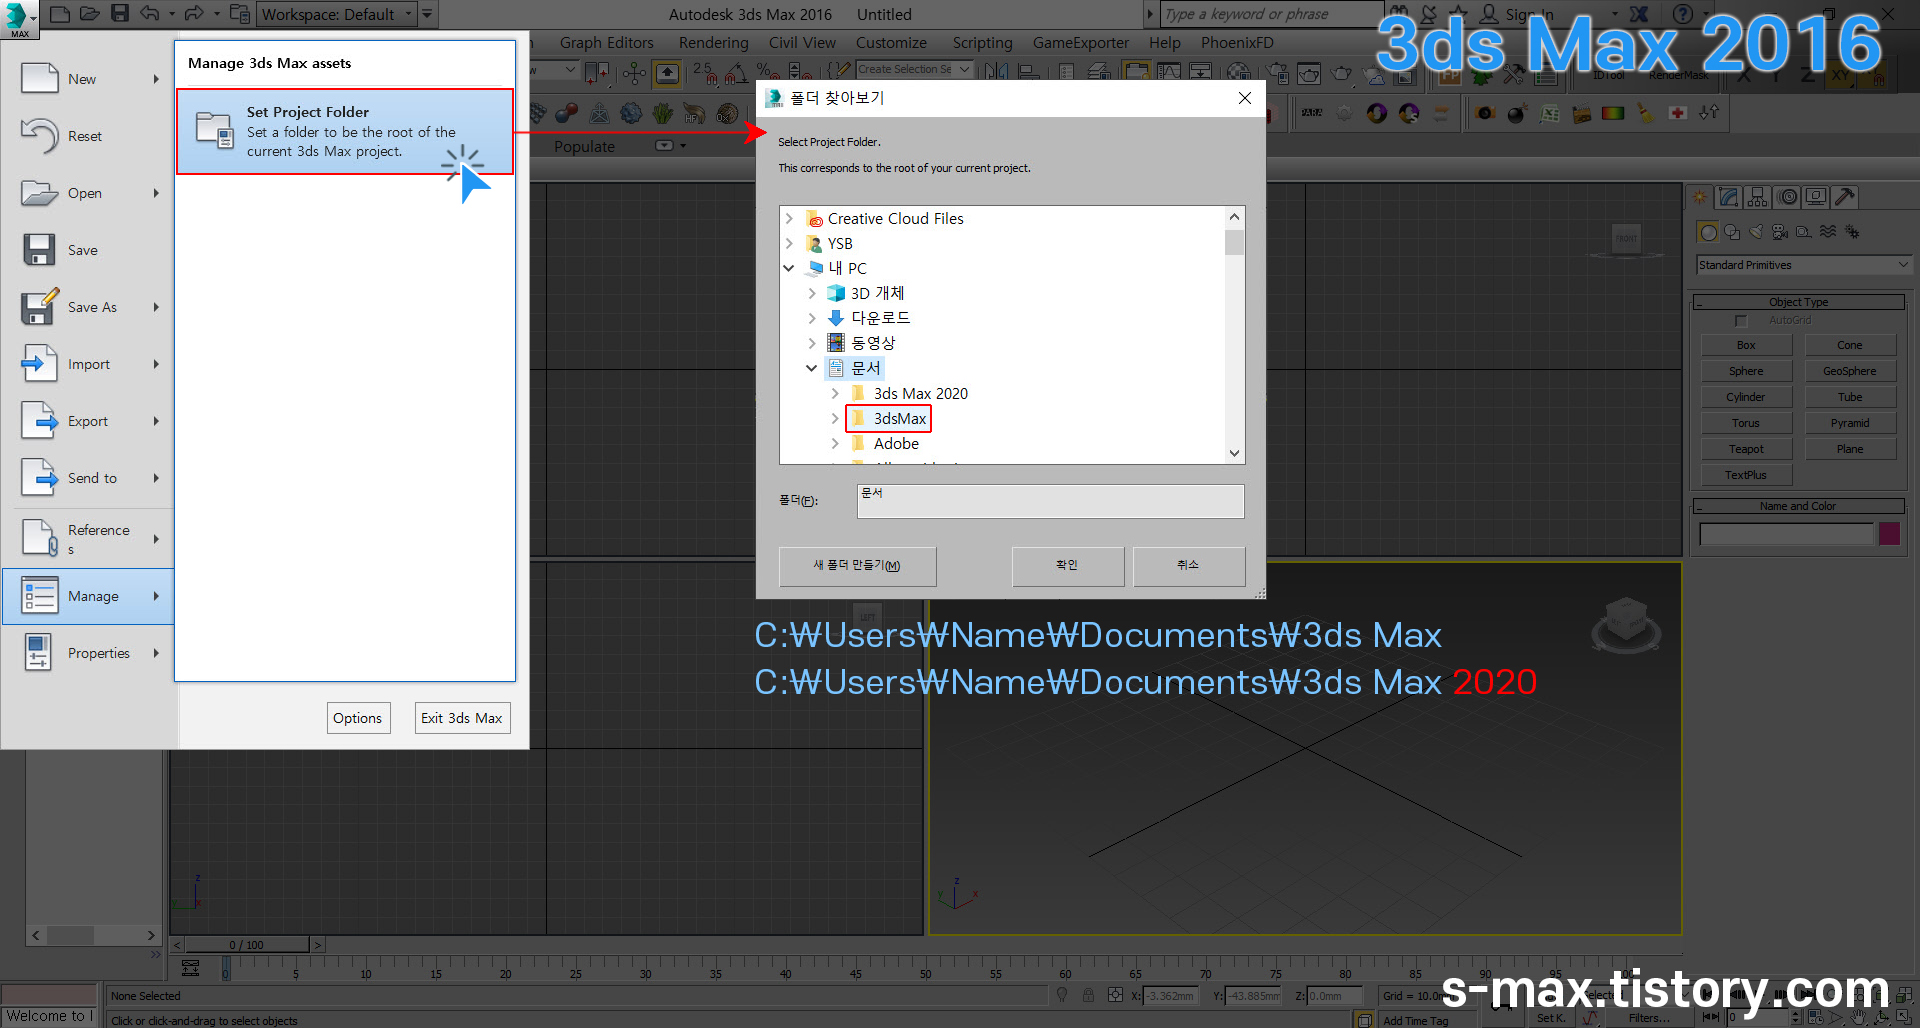Close the 폴더 찾아보기 dialog

pyautogui.click(x=1245, y=98)
